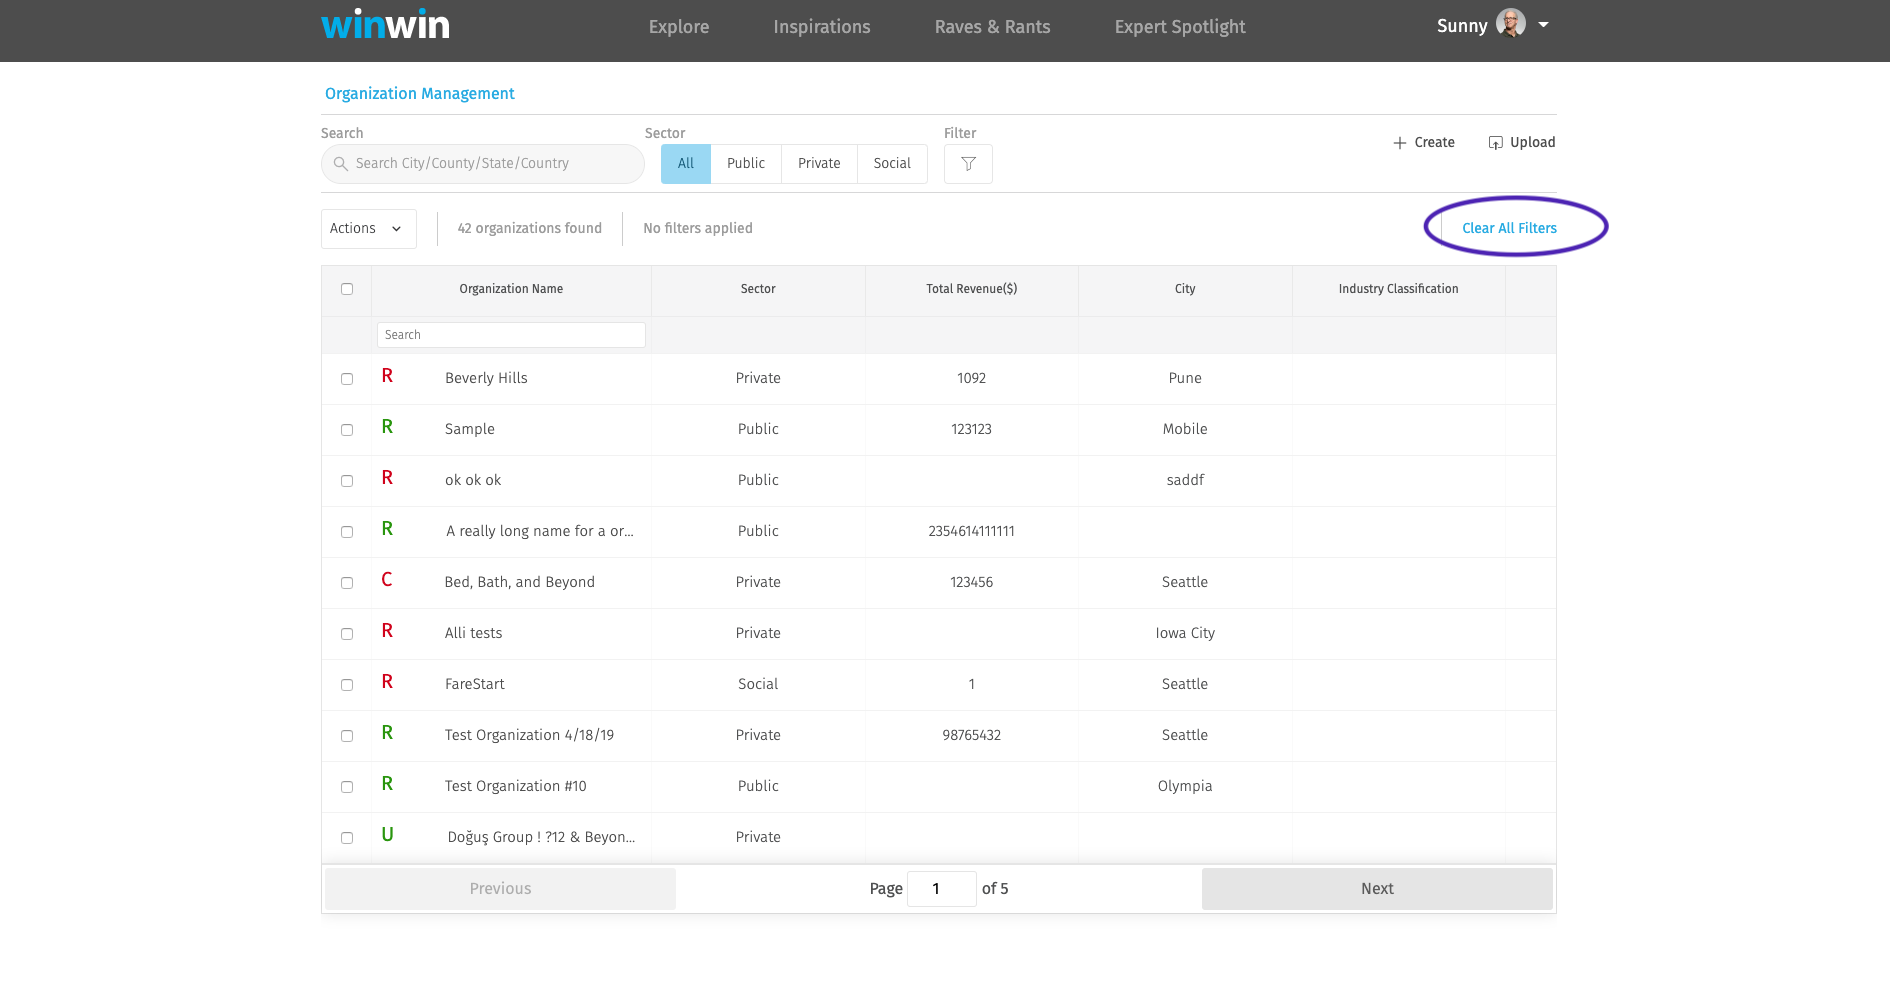
Task: Check the Beverly Hills row checkbox
Action: point(346,379)
